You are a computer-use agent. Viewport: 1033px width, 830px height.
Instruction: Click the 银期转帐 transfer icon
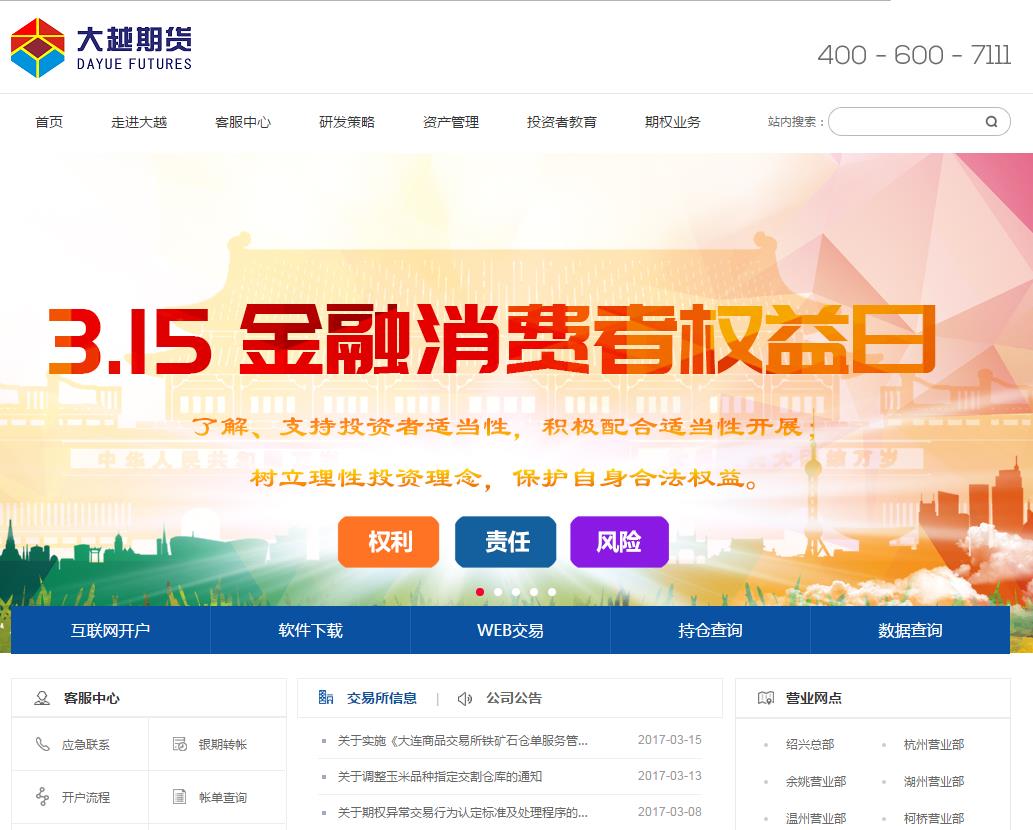(179, 744)
